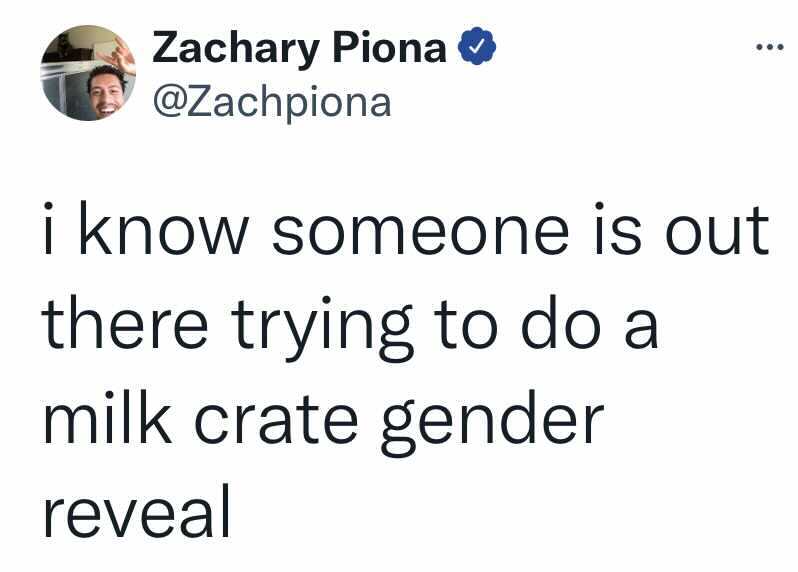Viewport: 798px width, 572px height.
Task: Click the word "someone" in the tweet
Action: 420,232
